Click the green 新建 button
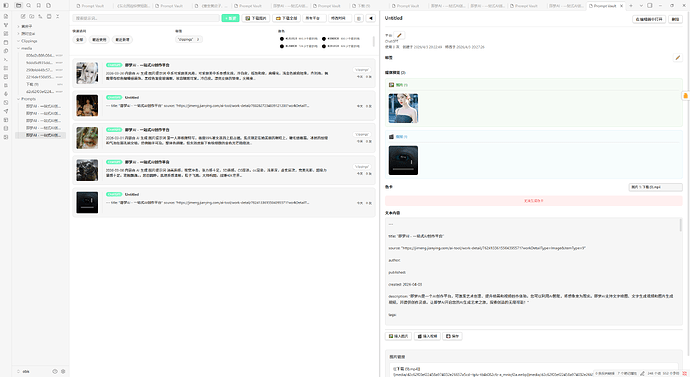Screen dimensions: 690x377 click(x=230, y=18)
